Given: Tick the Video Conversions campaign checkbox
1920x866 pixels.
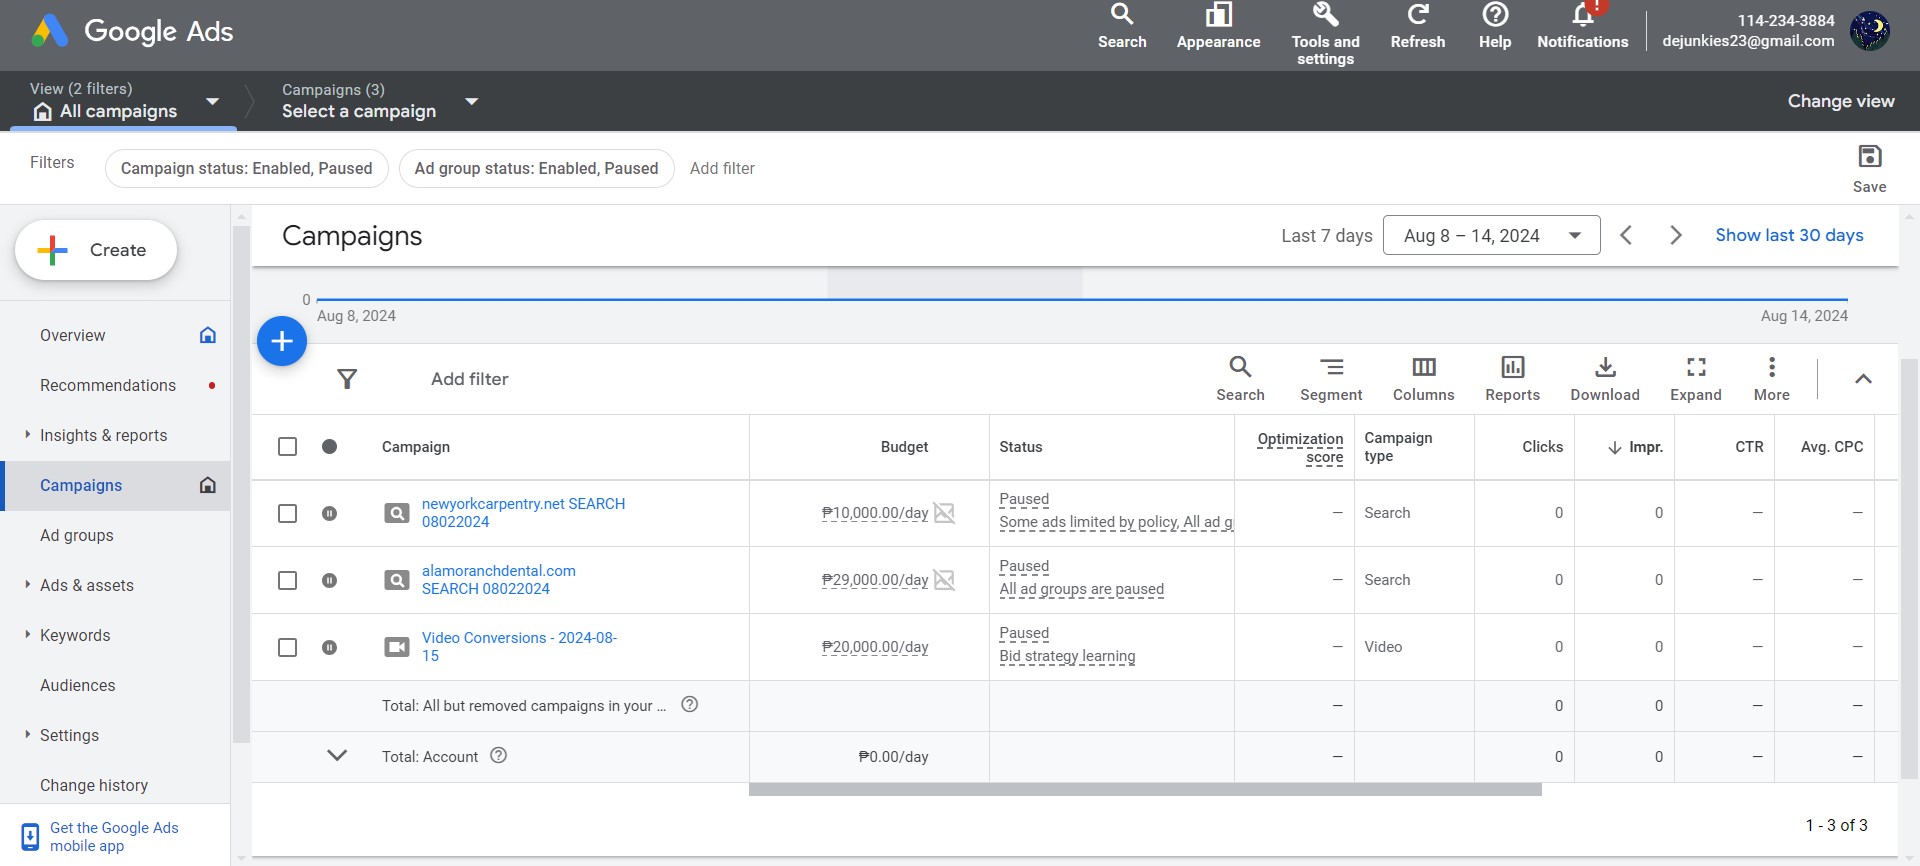Looking at the screenshot, I should click(x=288, y=647).
